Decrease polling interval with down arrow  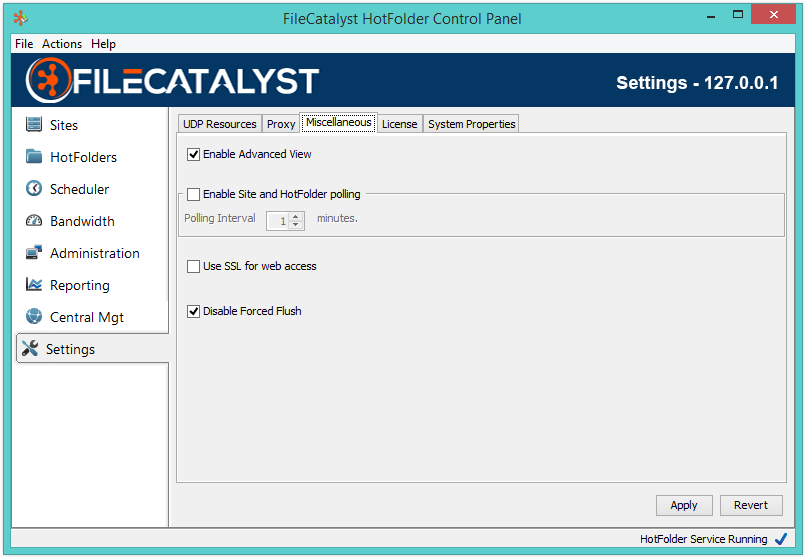[x=296, y=225]
